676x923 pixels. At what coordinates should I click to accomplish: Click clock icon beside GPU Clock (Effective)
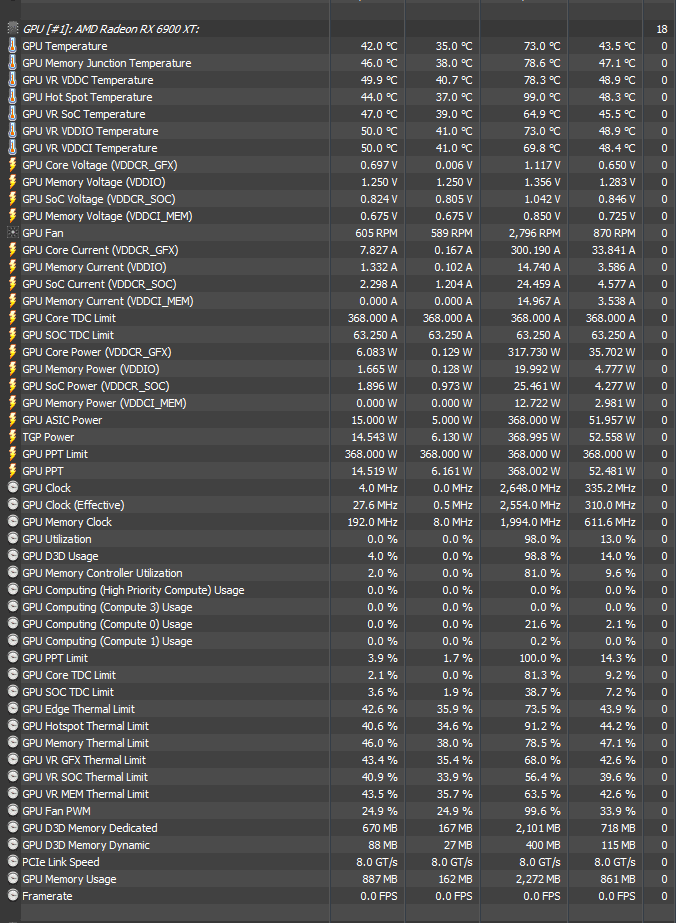[x=13, y=504]
